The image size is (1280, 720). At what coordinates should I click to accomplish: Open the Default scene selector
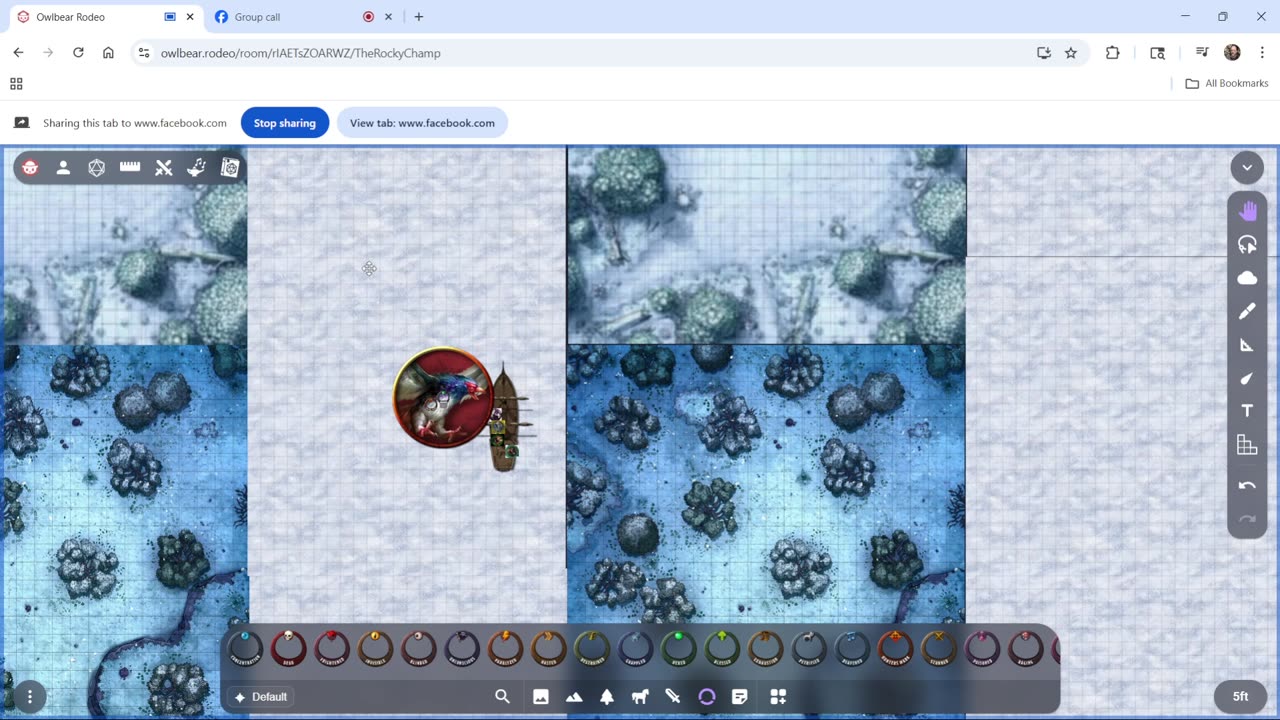coord(261,697)
